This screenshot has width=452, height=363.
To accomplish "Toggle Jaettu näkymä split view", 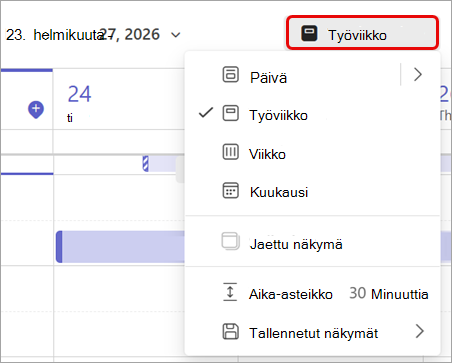I will tap(312, 243).
